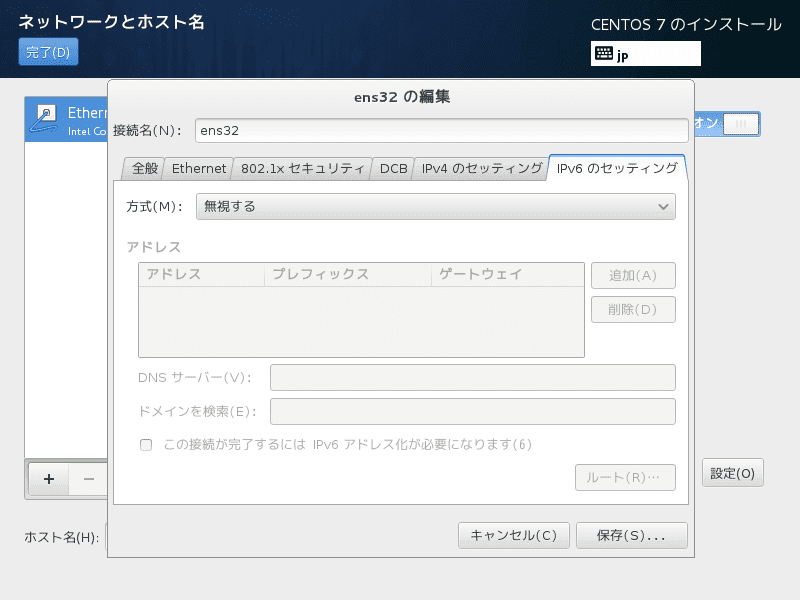Click the ルート routes button
Viewport: 800px width, 600px height.
625,478
